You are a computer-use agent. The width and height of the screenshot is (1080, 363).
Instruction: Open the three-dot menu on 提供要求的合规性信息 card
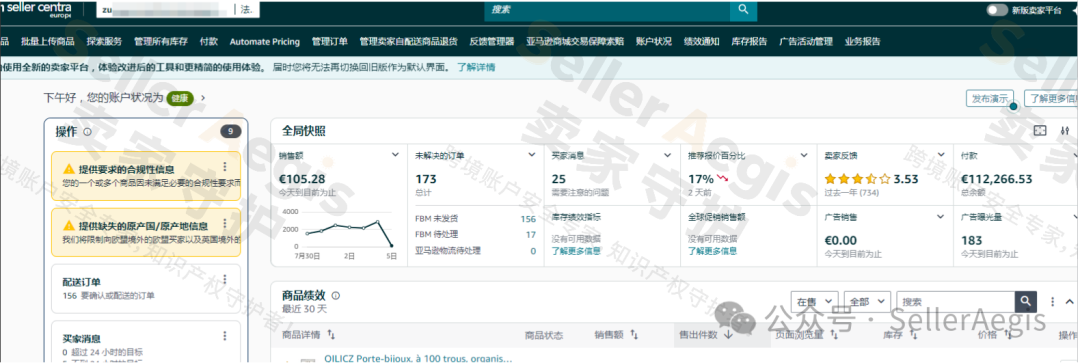coord(225,167)
